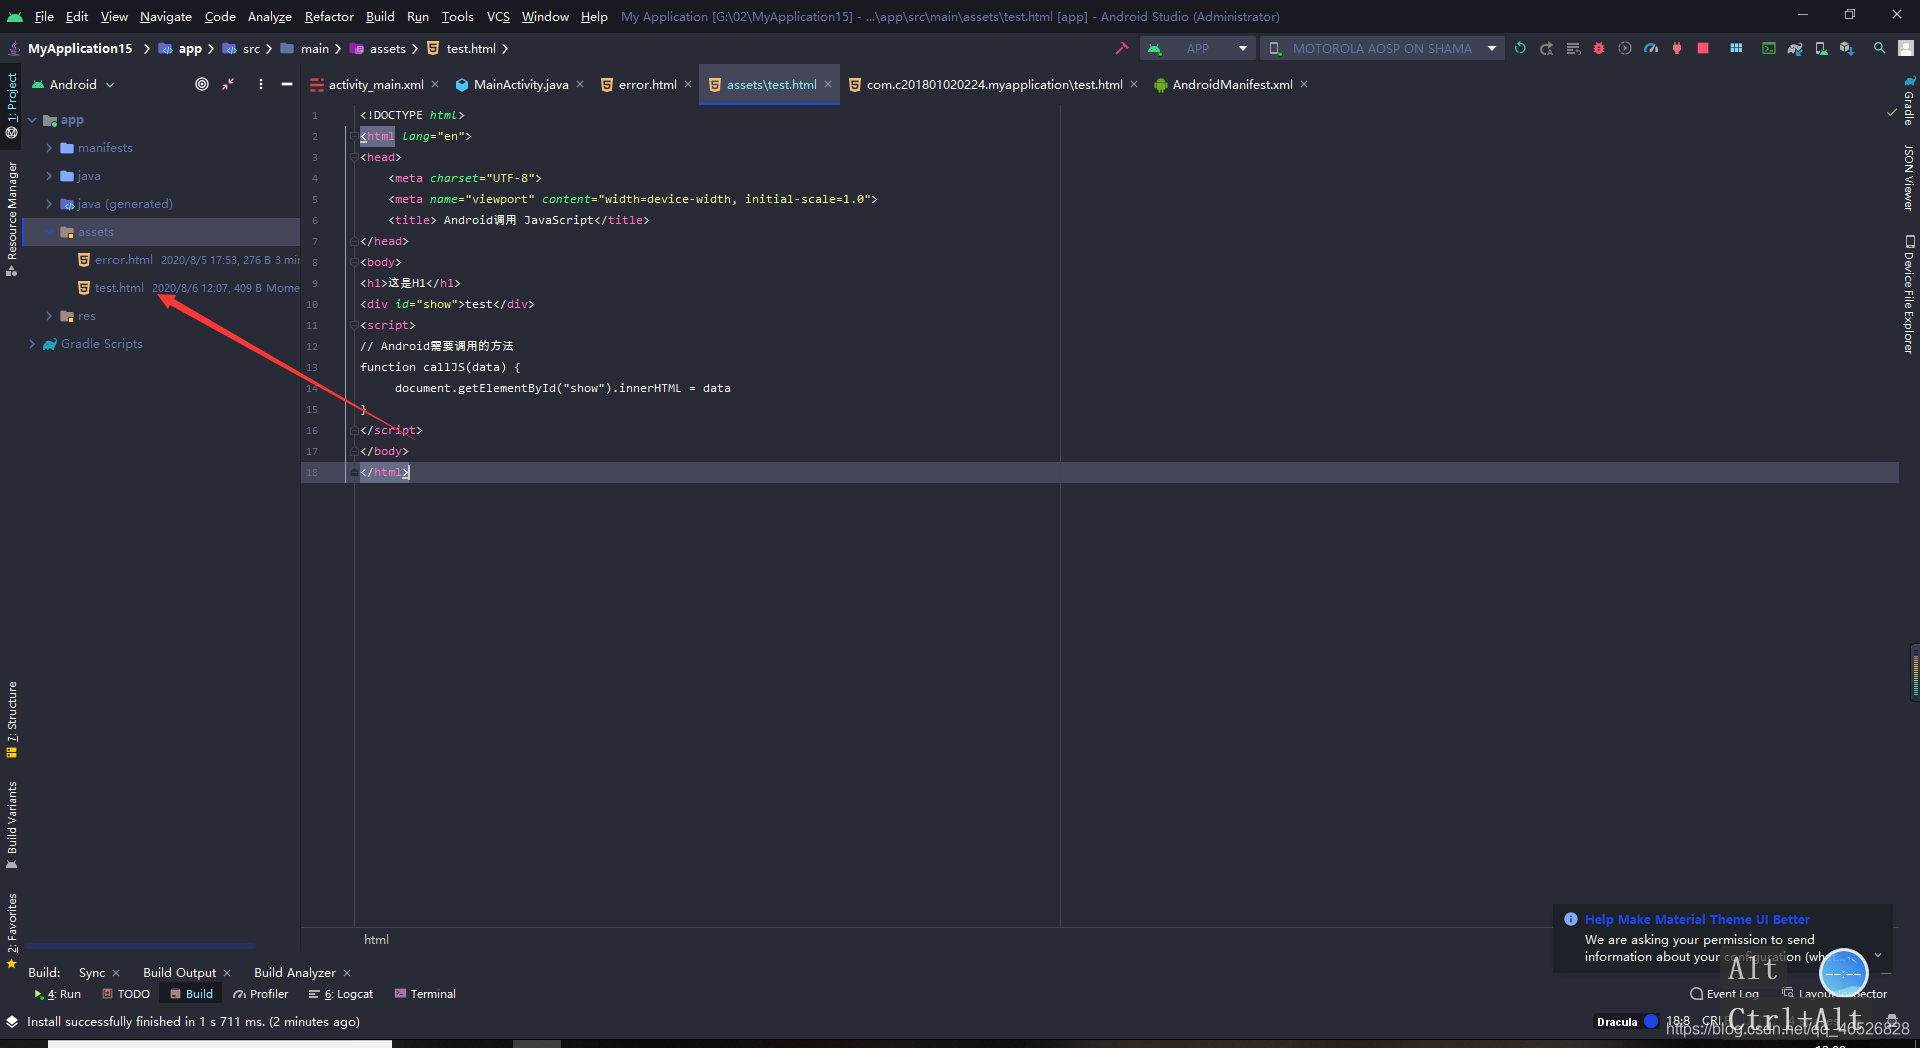Click the 18:8 cursor position indicator

[1678, 1021]
